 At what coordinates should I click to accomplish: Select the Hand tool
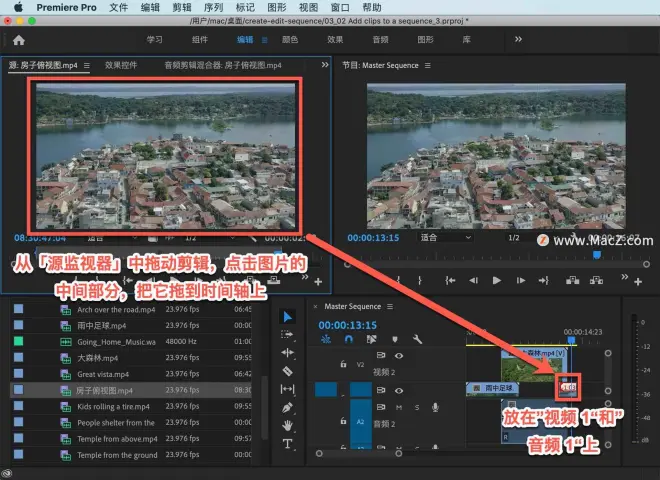tap(287, 425)
